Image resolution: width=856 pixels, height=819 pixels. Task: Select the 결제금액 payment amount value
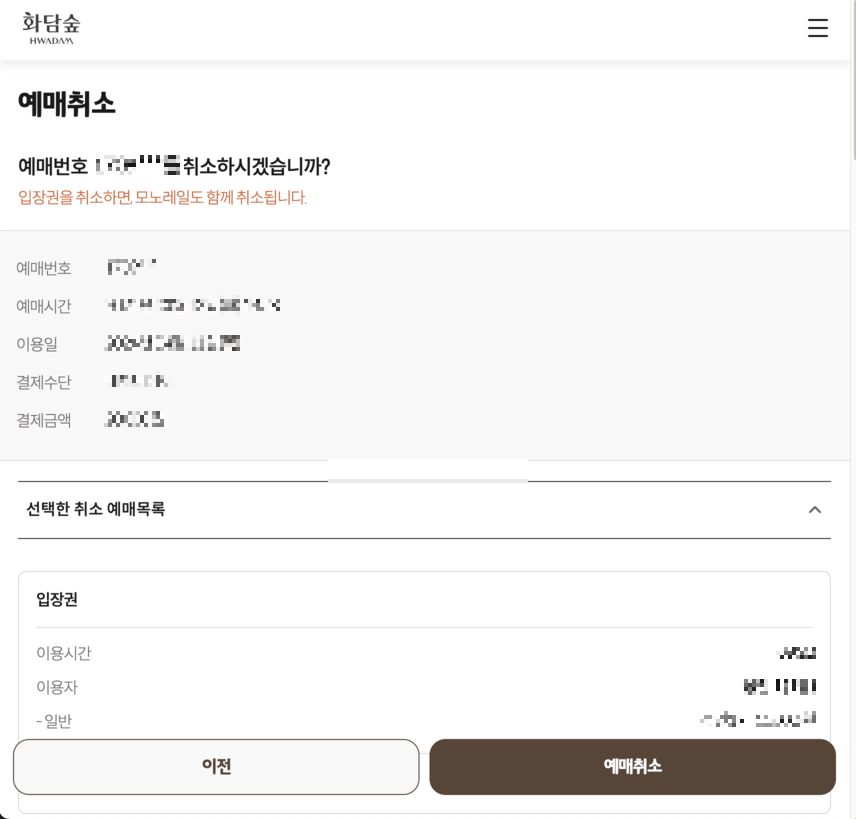pyautogui.click(x=133, y=419)
